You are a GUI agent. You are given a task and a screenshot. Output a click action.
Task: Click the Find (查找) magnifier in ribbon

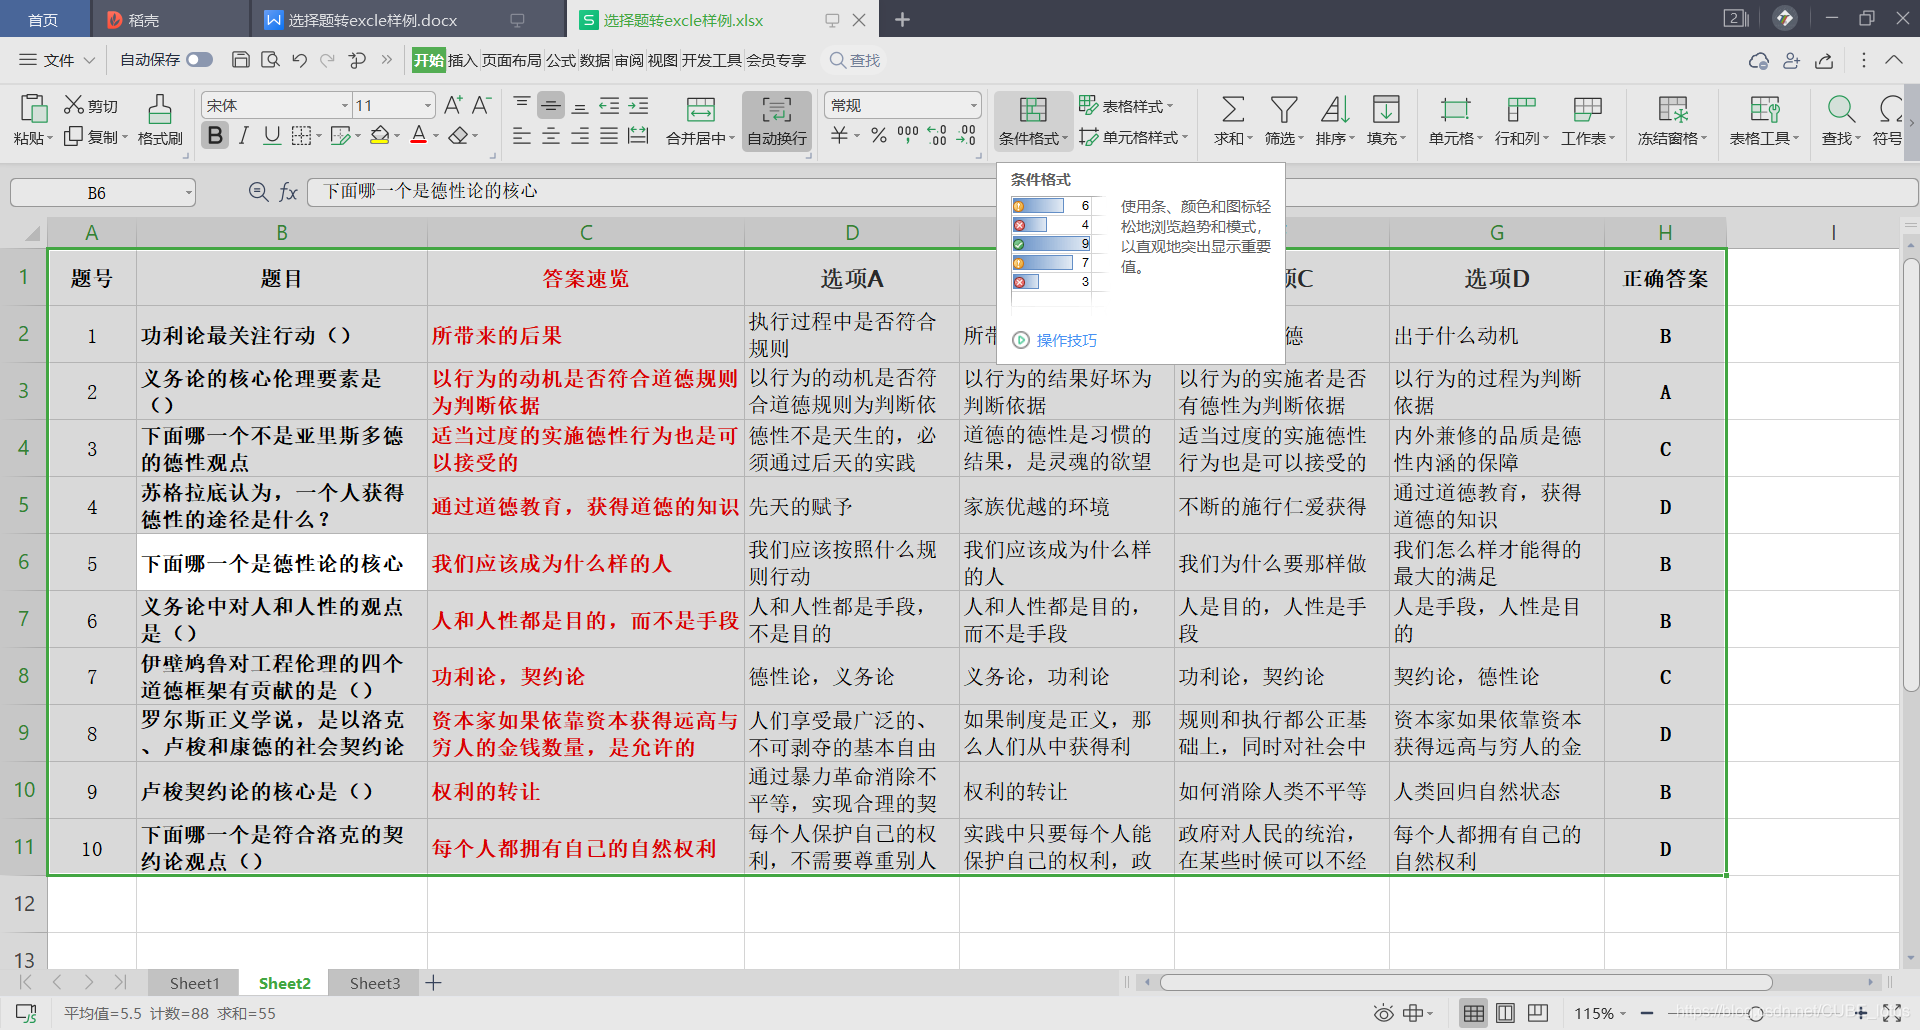point(1841,109)
